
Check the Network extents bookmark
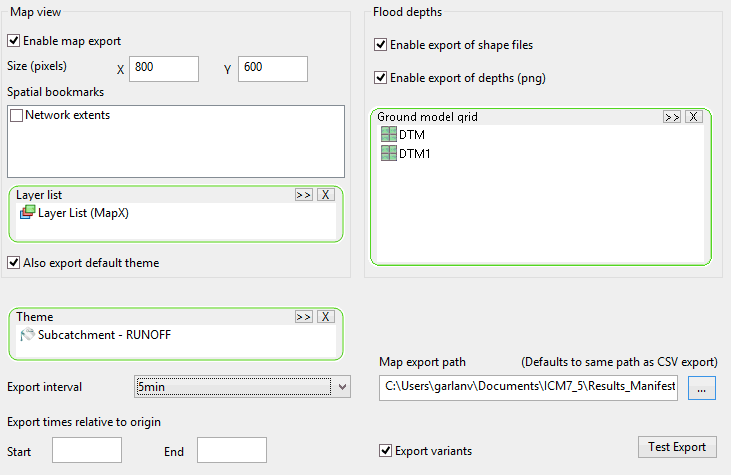[16, 116]
